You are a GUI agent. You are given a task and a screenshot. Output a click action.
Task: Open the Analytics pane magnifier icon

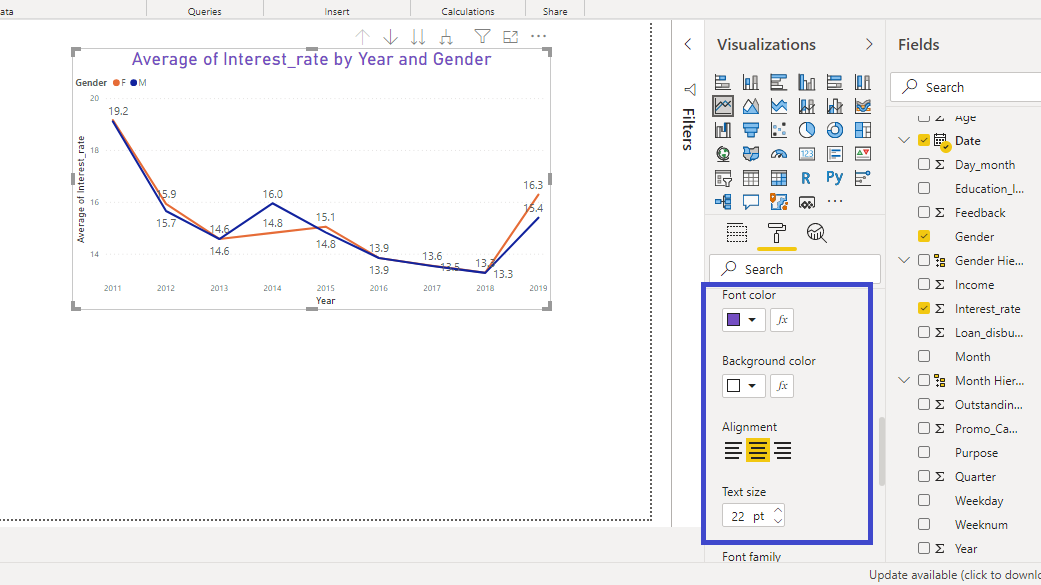pyautogui.click(x=817, y=233)
